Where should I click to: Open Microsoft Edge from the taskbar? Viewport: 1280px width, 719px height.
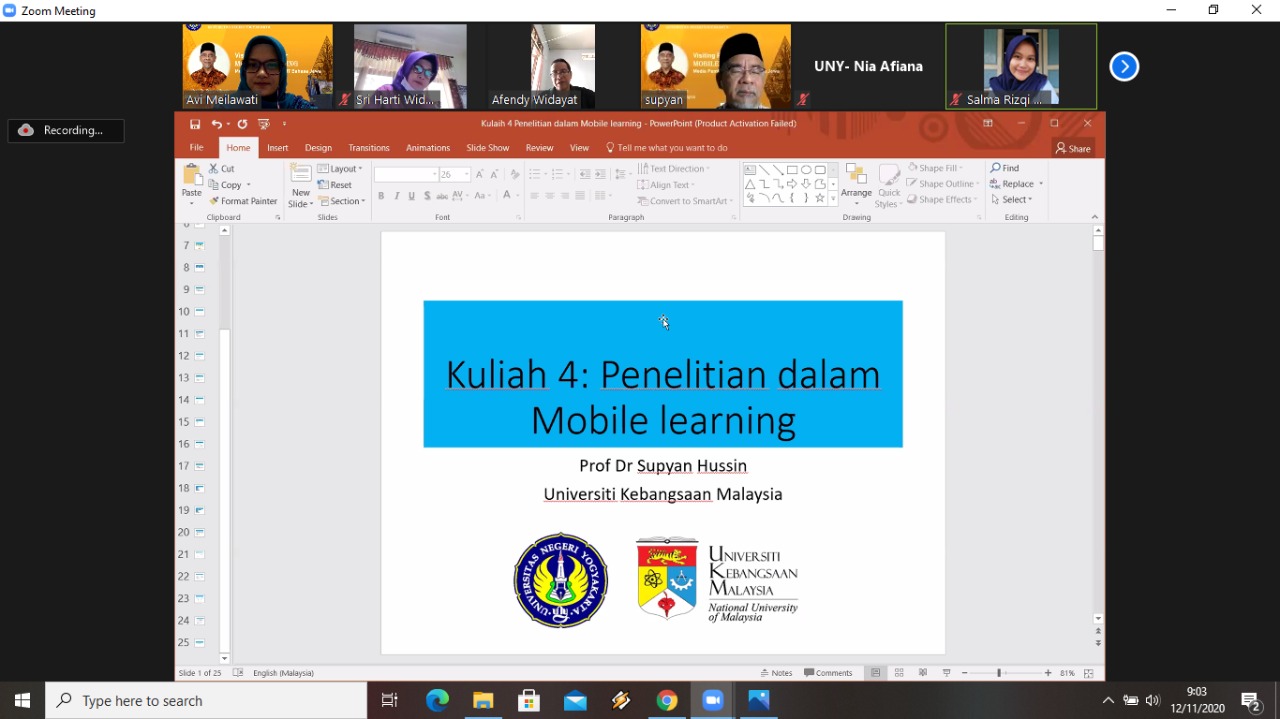(x=437, y=701)
